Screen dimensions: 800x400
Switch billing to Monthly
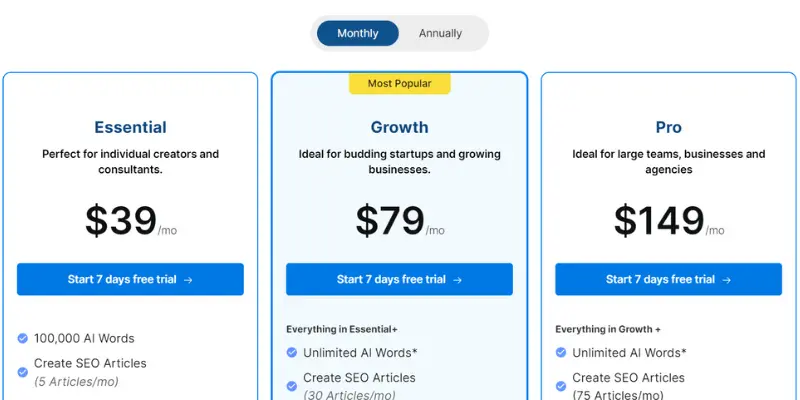tap(358, 33)
